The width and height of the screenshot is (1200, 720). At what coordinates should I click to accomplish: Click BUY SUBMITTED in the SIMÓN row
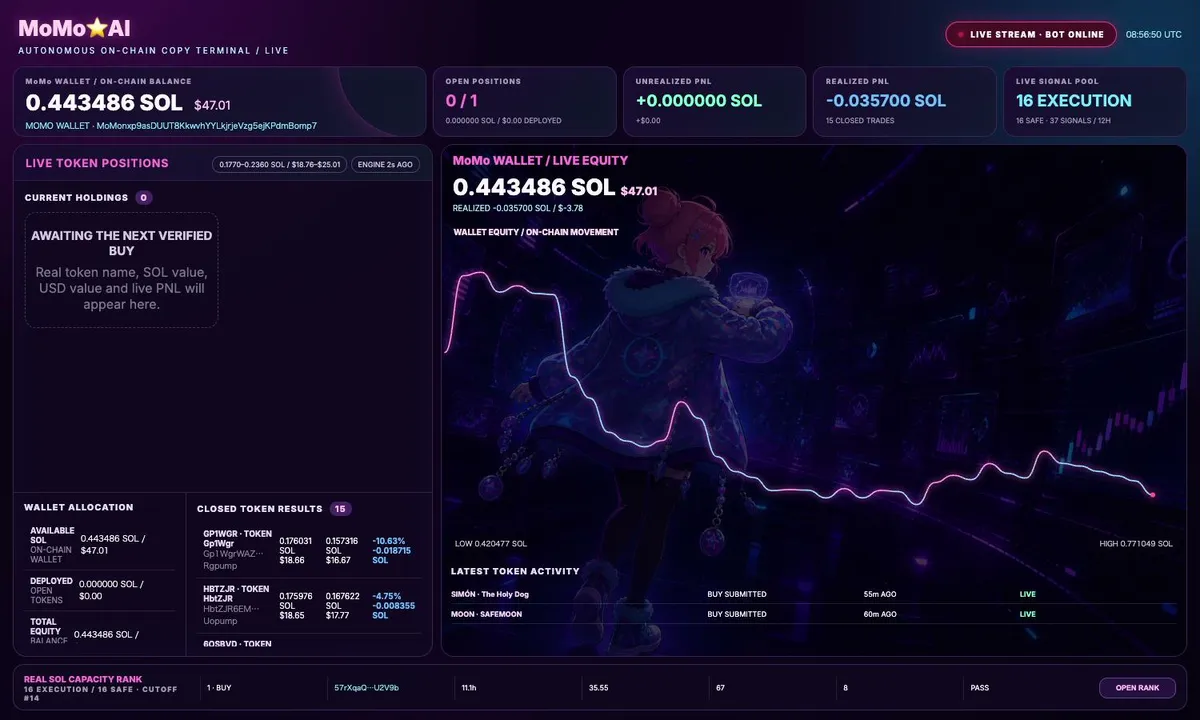click(737, 594)
